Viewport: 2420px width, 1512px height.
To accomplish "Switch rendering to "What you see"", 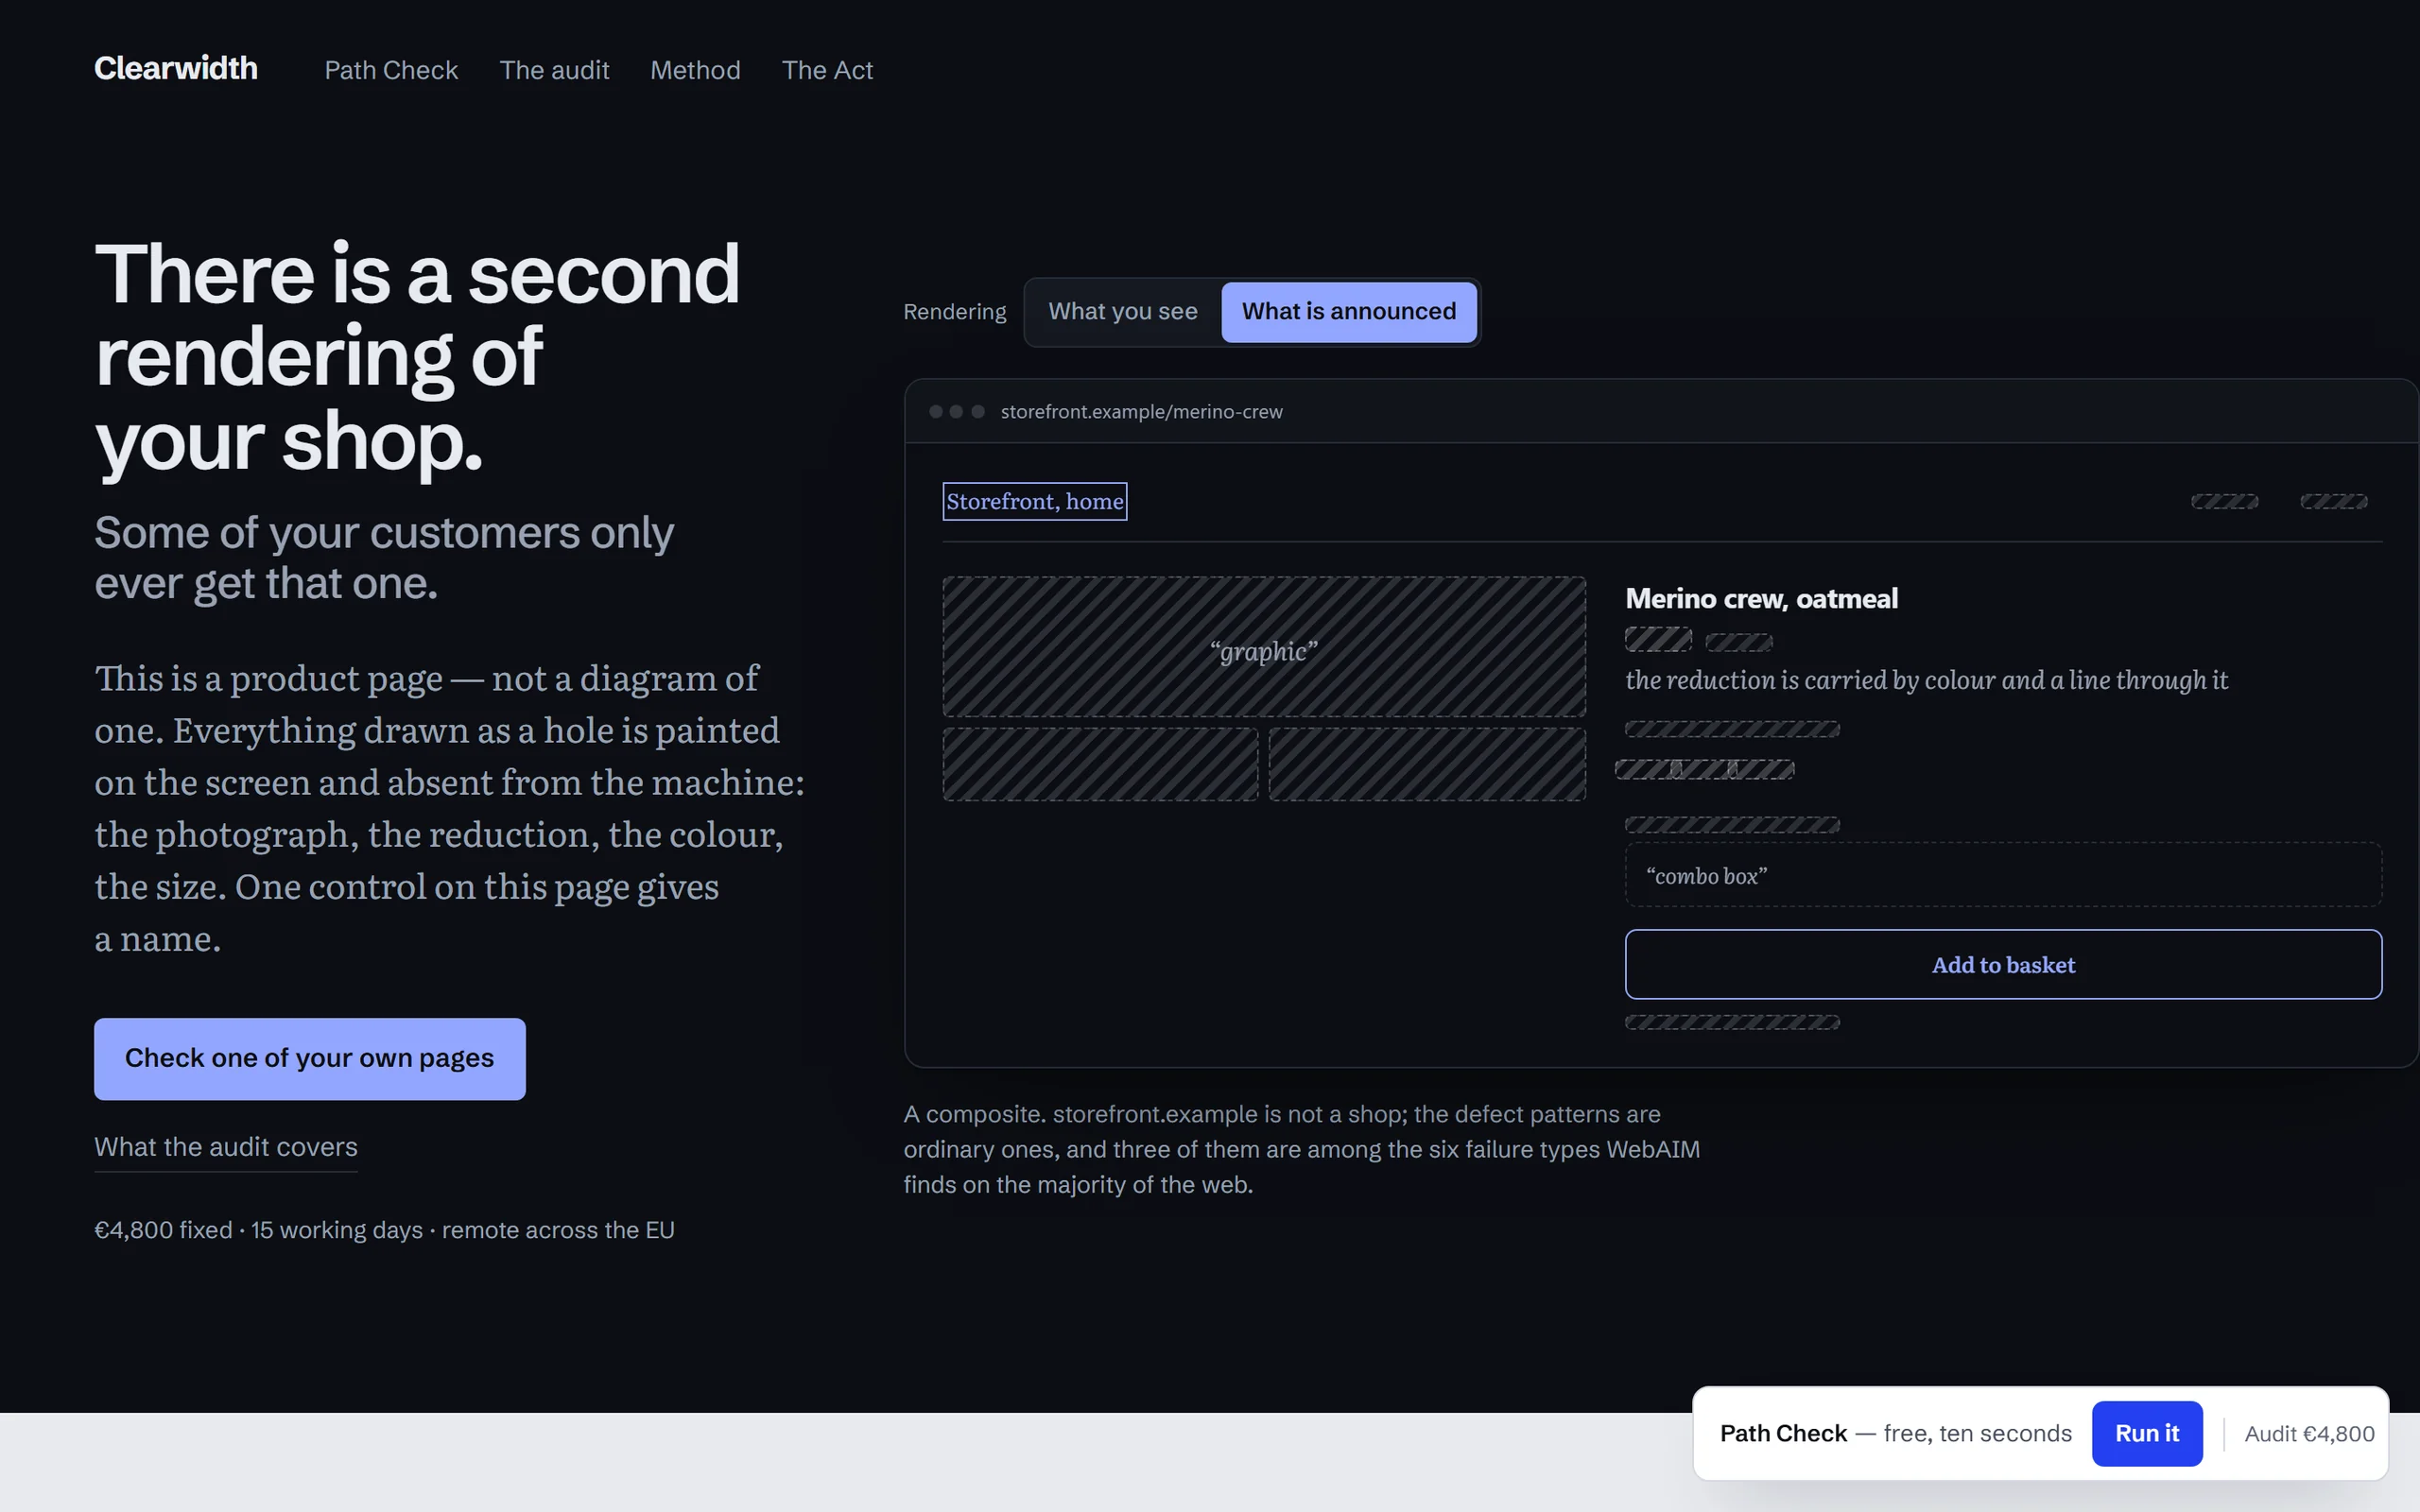I will tap(1122, 312).
